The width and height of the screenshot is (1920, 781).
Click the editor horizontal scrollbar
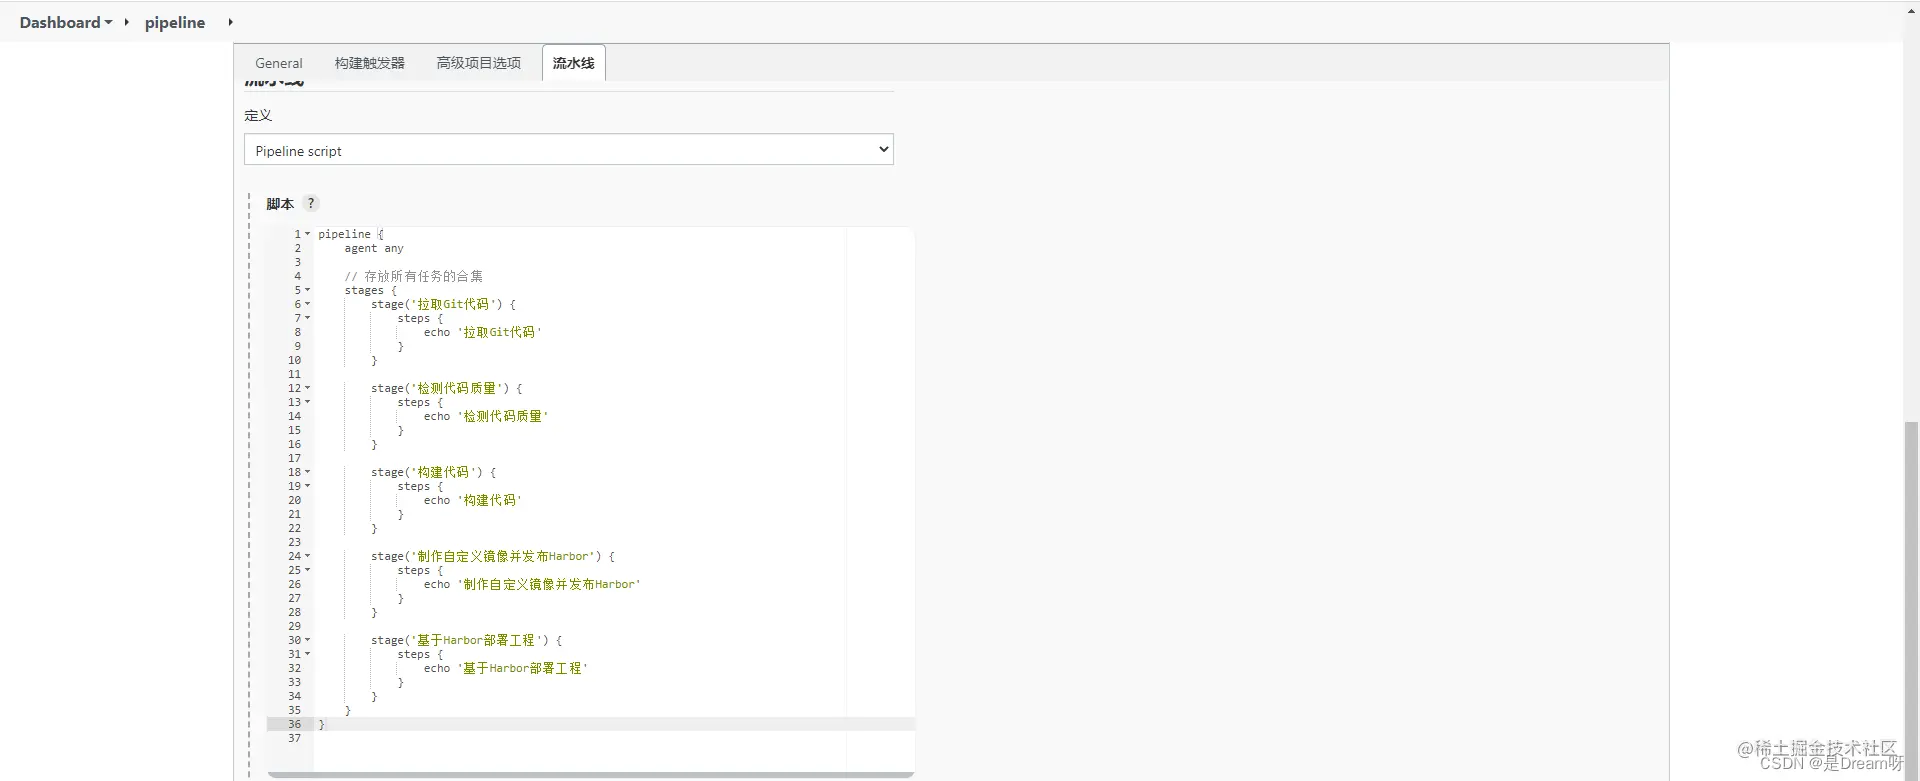[x=590, y=774]
